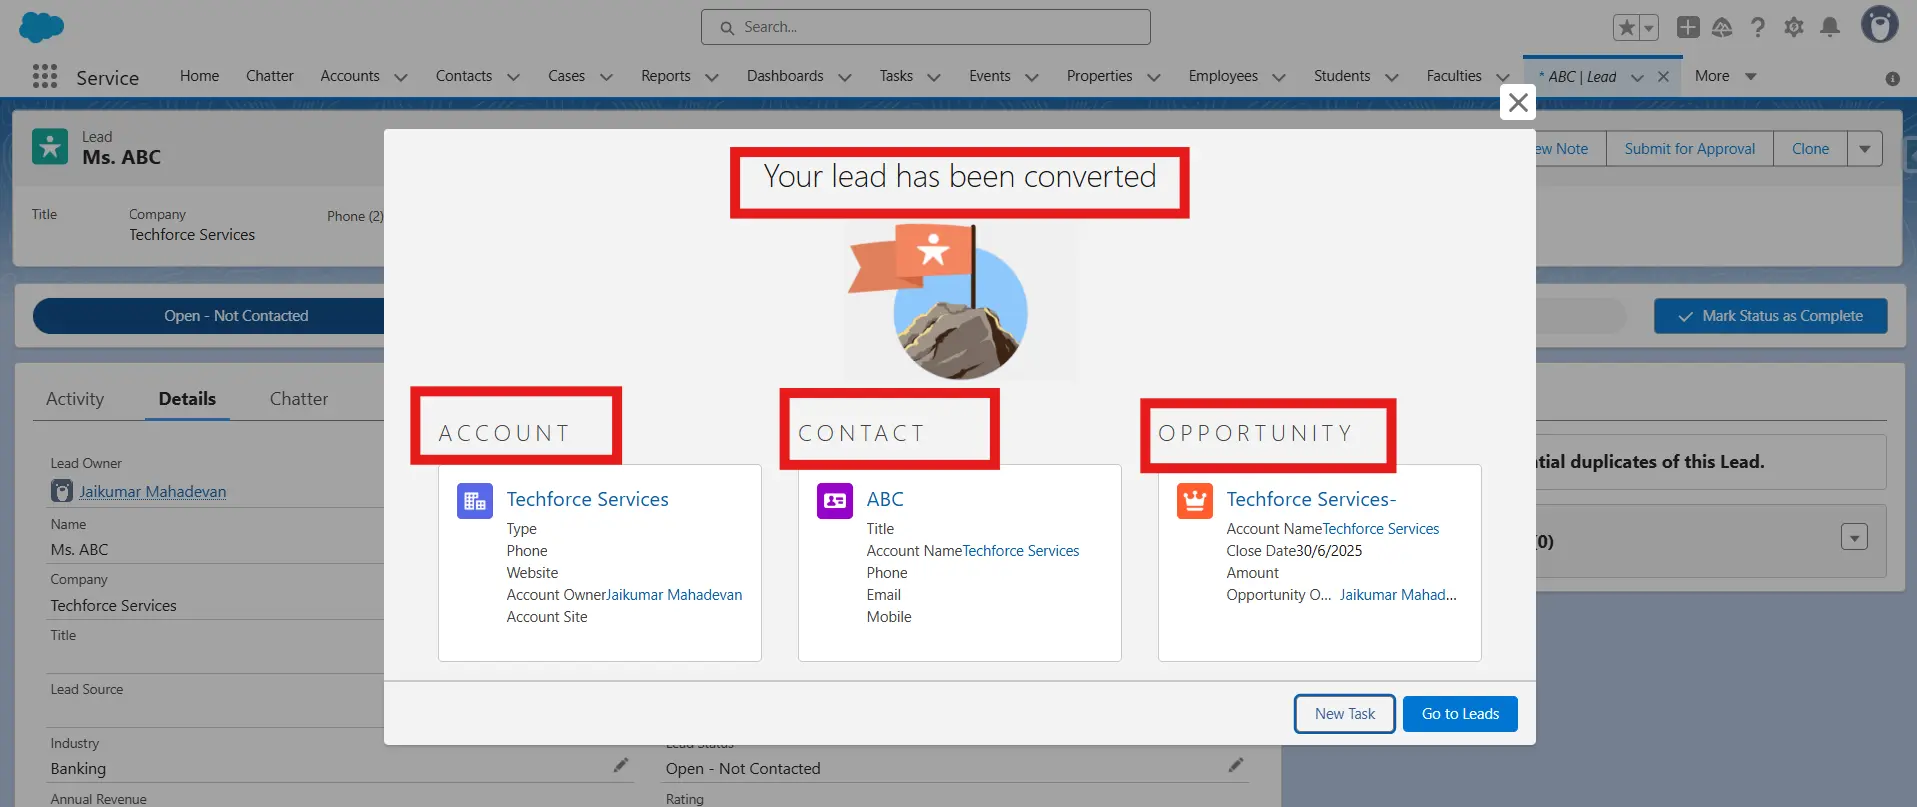Image resolution: width=1917 pixels, height=807 pixels.
Task: Expand the duplicates panel dropdown arrow
Action: click(x=1854, y=537)
